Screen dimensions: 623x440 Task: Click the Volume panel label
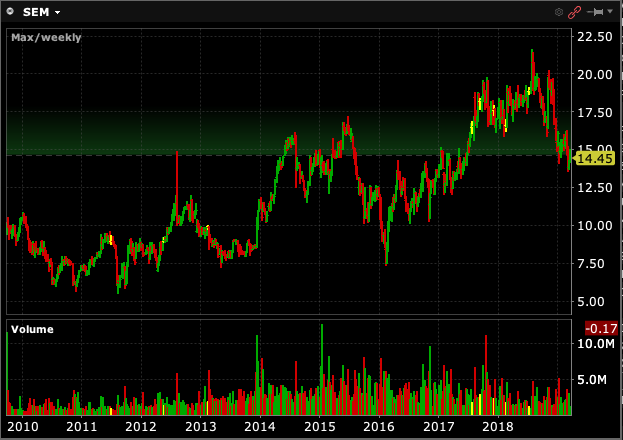[x=32, y=330]
